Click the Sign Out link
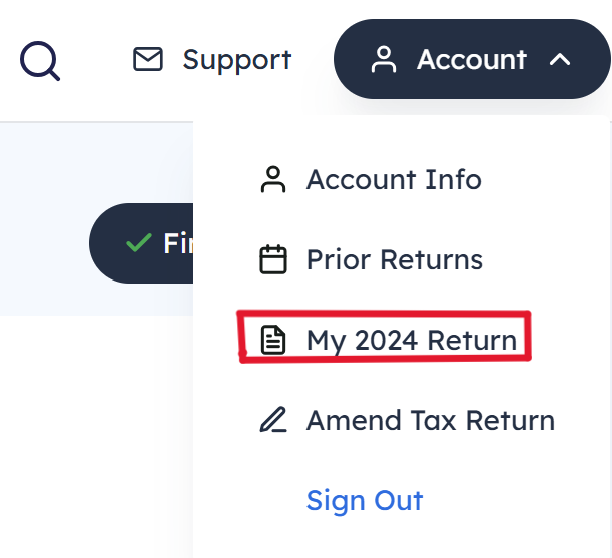The width and height of the screenshot is (612, 558). pyautogui.click(x=365, y=501)
